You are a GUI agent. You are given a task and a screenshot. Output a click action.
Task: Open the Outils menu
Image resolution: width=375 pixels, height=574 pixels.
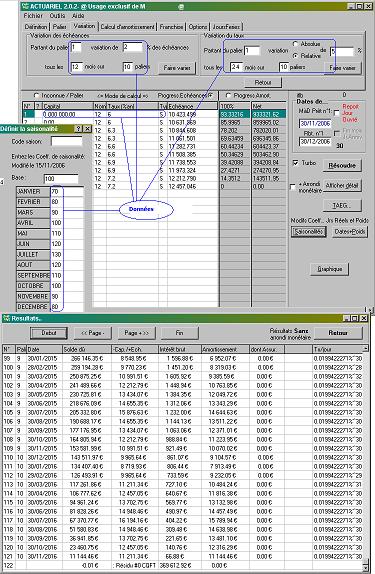(x=57, y=16)
